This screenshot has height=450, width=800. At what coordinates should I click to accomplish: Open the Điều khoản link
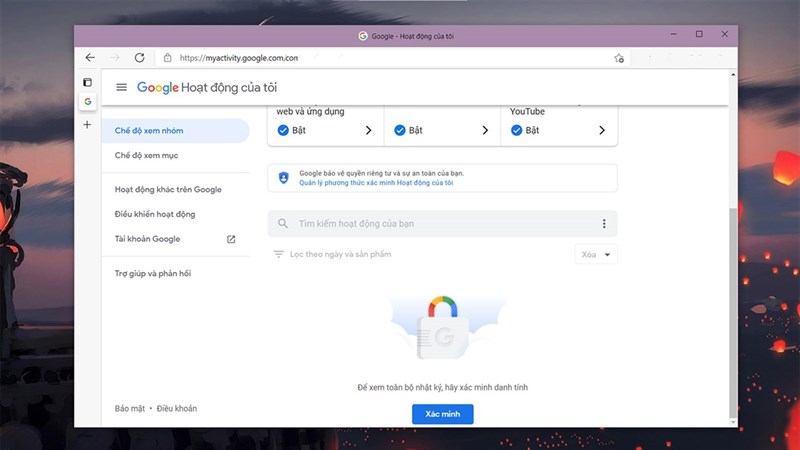pyautogui.click(x=177, y=408)
